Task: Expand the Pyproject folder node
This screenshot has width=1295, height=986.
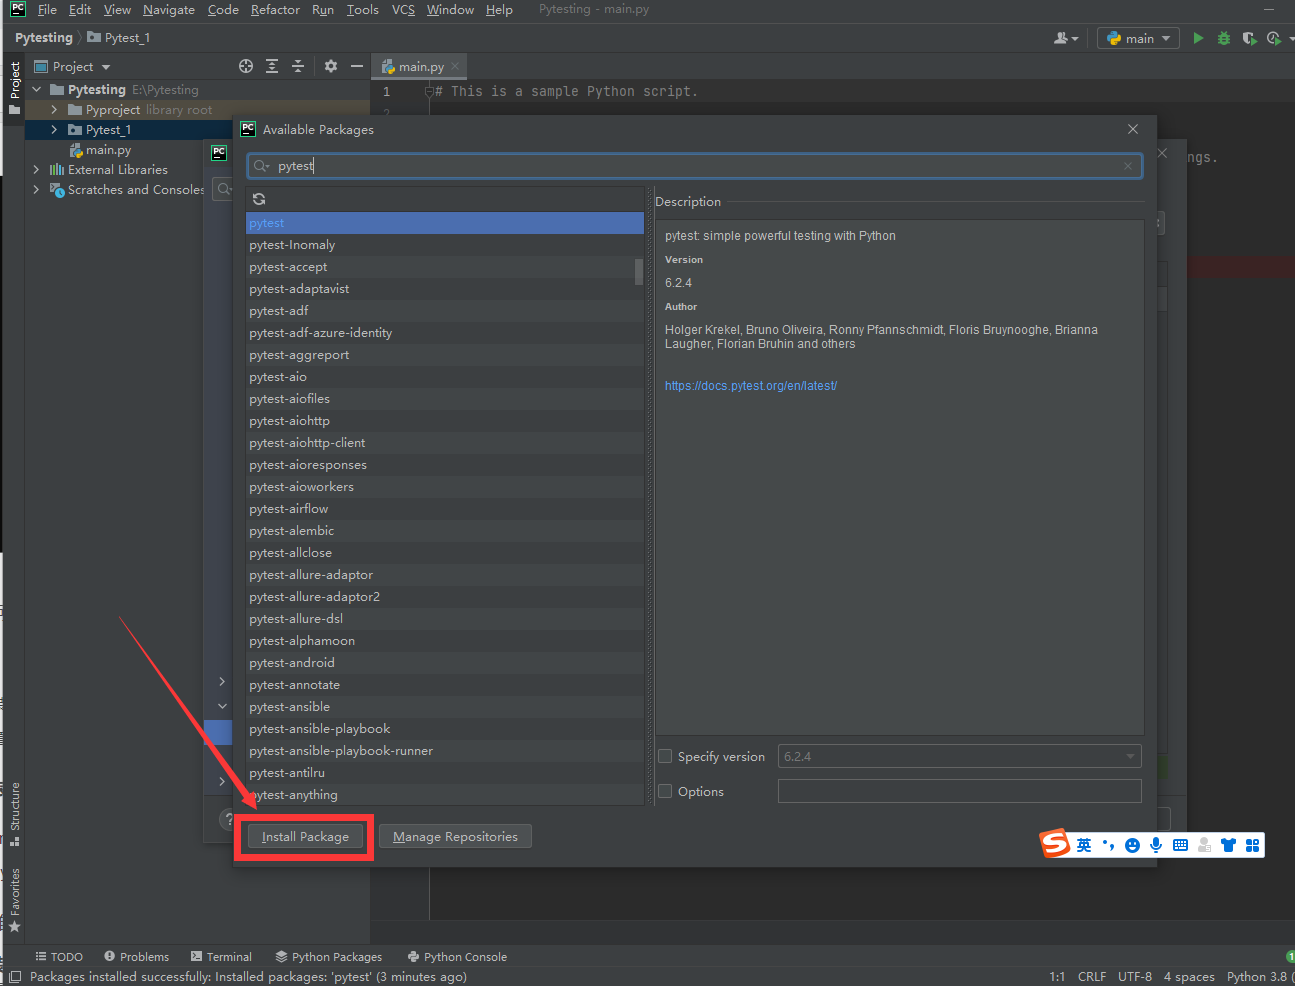Action: [55, 109]
